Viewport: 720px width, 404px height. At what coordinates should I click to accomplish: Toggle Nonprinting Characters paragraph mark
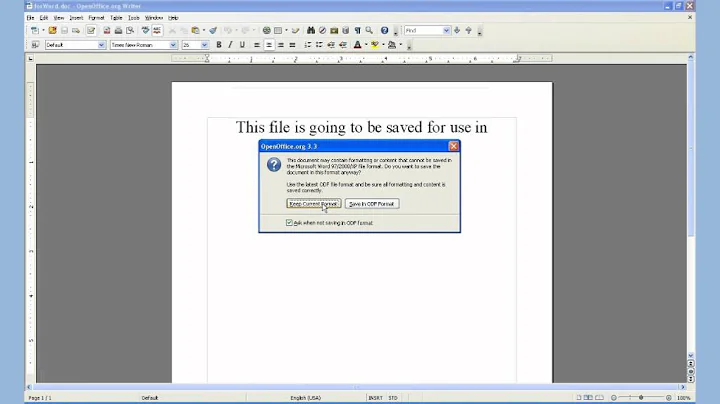click(357, 30)
